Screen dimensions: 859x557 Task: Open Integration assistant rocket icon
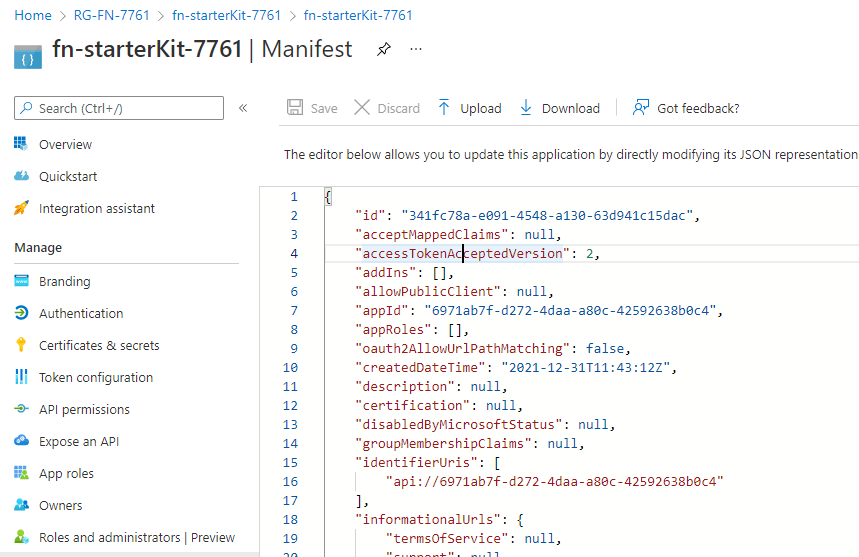pos(21,208)
